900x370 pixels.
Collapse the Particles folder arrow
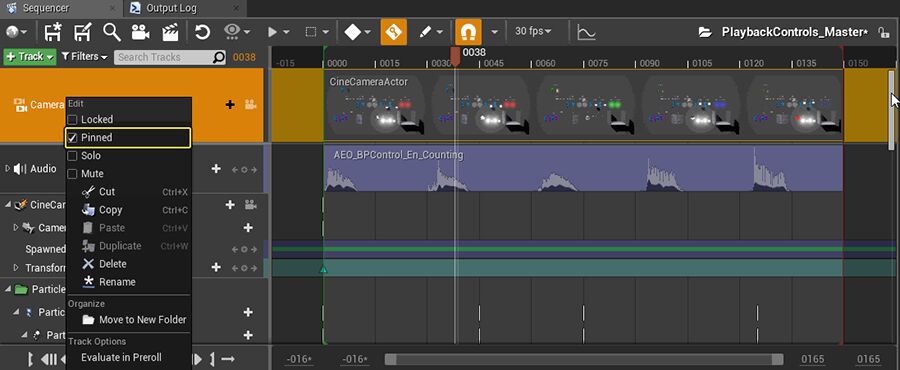click(x=7, y=289)
